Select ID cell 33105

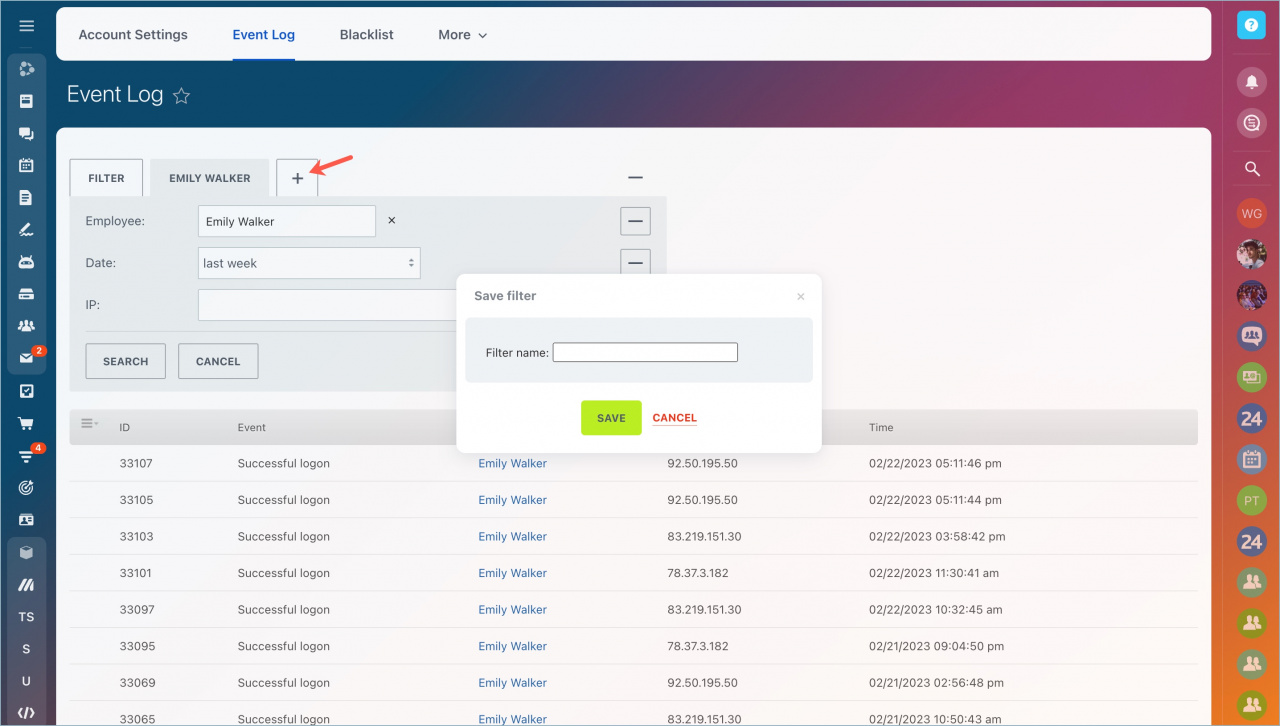136,500
